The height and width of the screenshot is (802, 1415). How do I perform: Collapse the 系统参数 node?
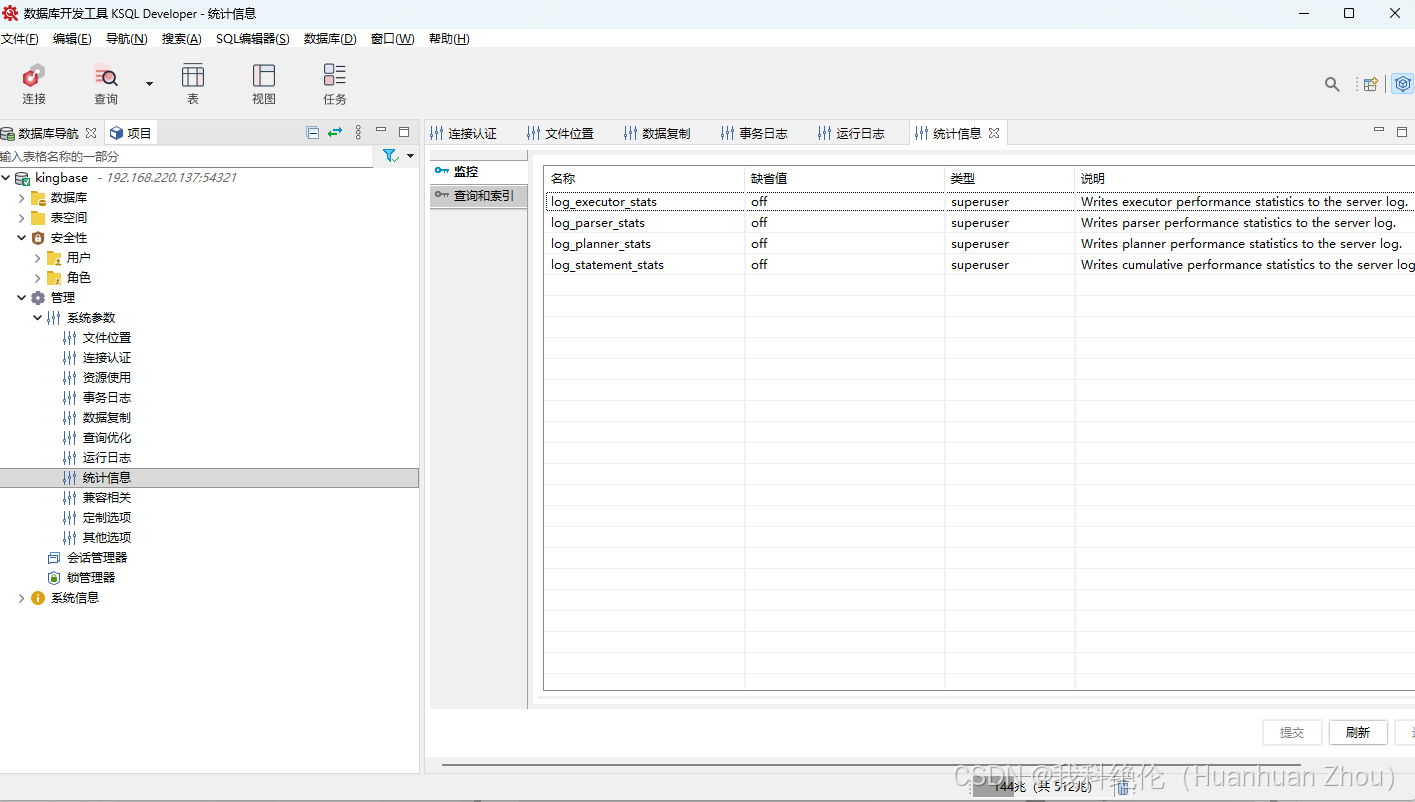click(38, 318)
